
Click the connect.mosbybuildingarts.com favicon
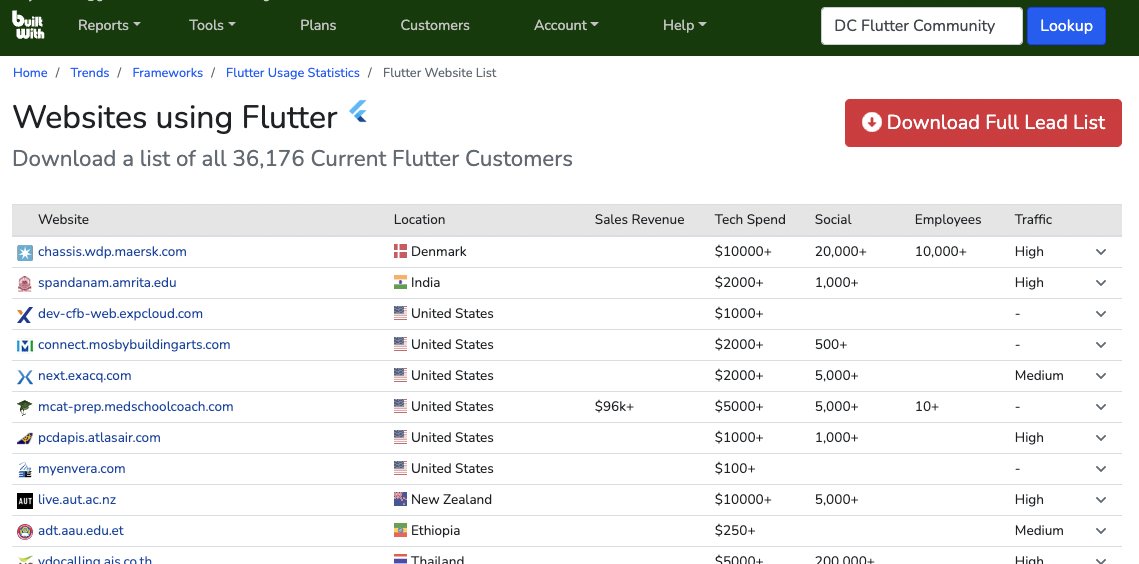coord(25,345)
